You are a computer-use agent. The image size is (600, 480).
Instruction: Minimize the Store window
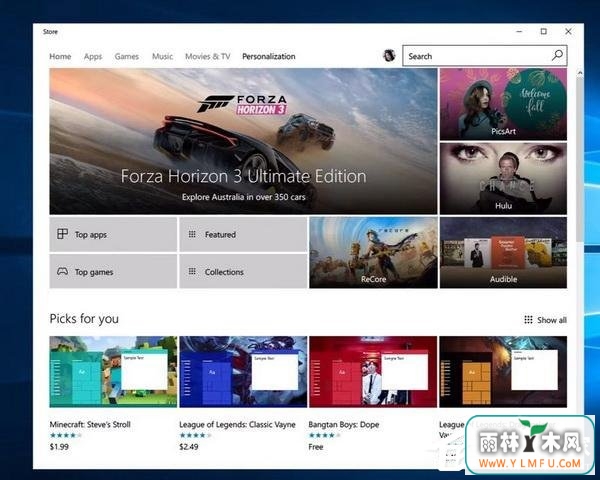519,31
